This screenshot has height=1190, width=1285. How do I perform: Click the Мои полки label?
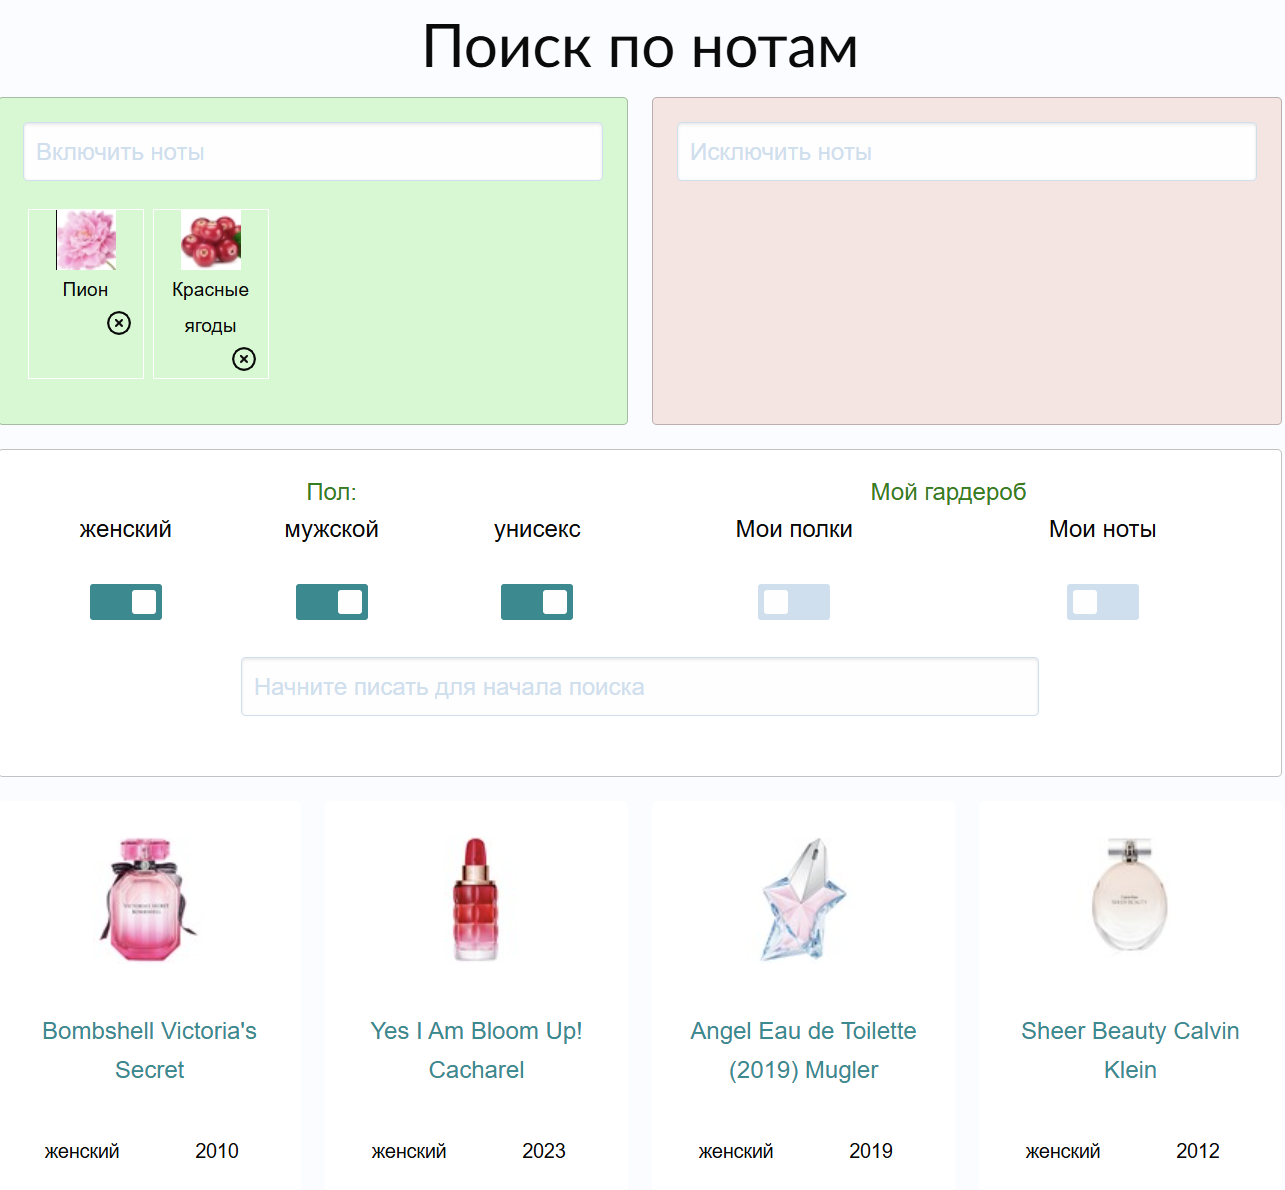coord(794,530)
